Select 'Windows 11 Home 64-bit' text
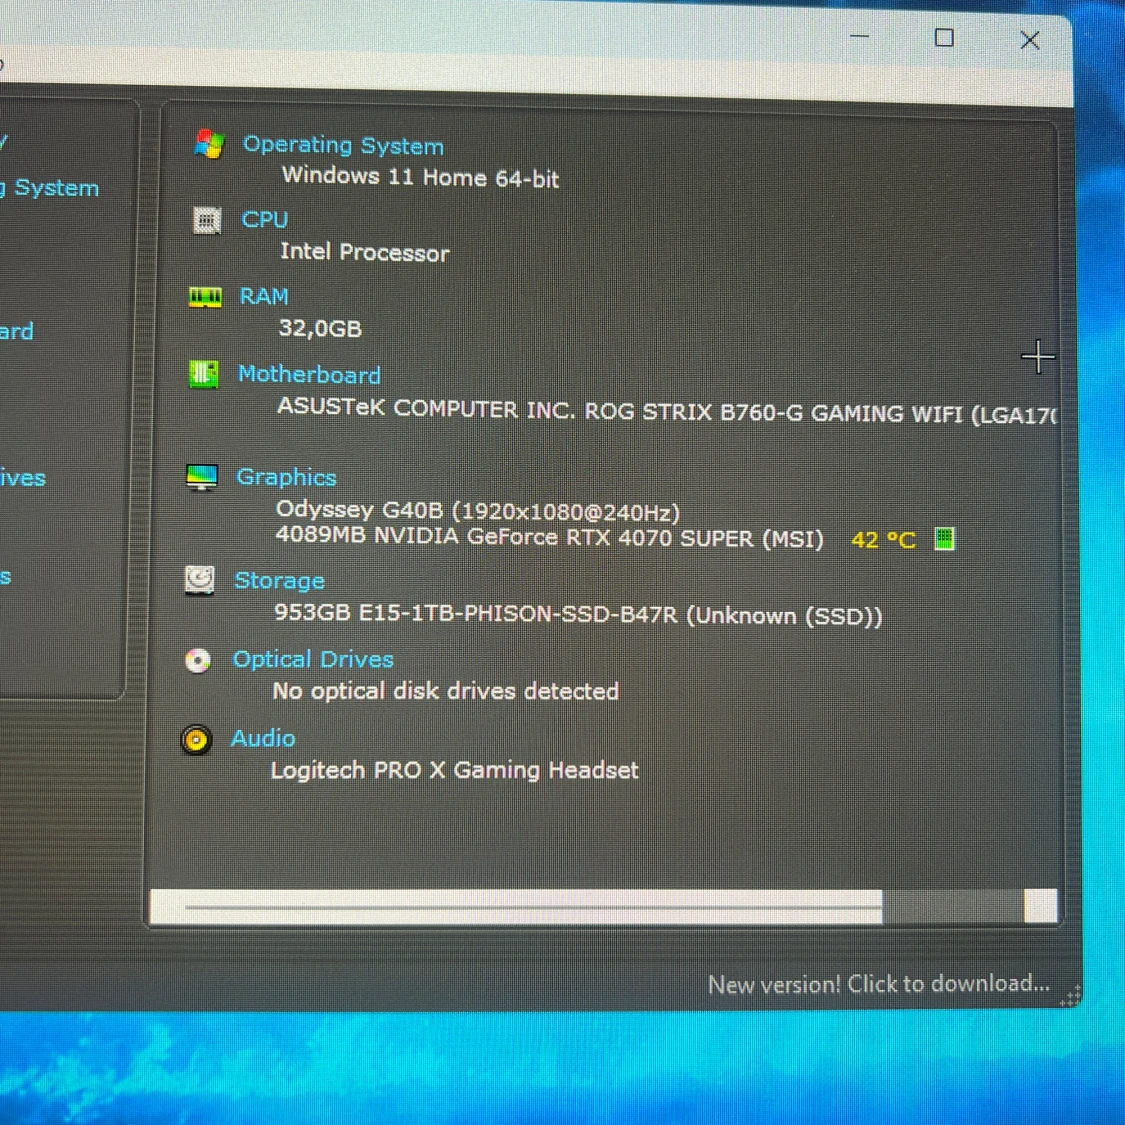Screen dimensions: 1125x1125 [420, 176]
